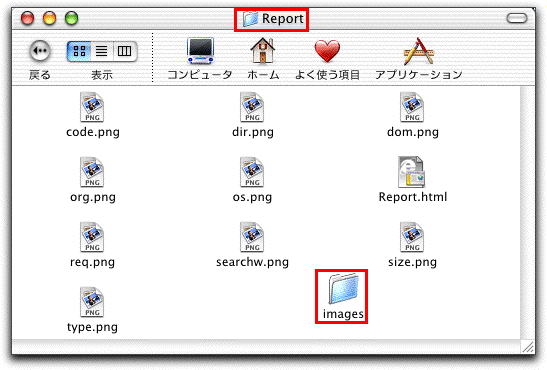Click the vertical scrollbar track
This screenshot has height=370, width=547.
(x=527, y=213)
